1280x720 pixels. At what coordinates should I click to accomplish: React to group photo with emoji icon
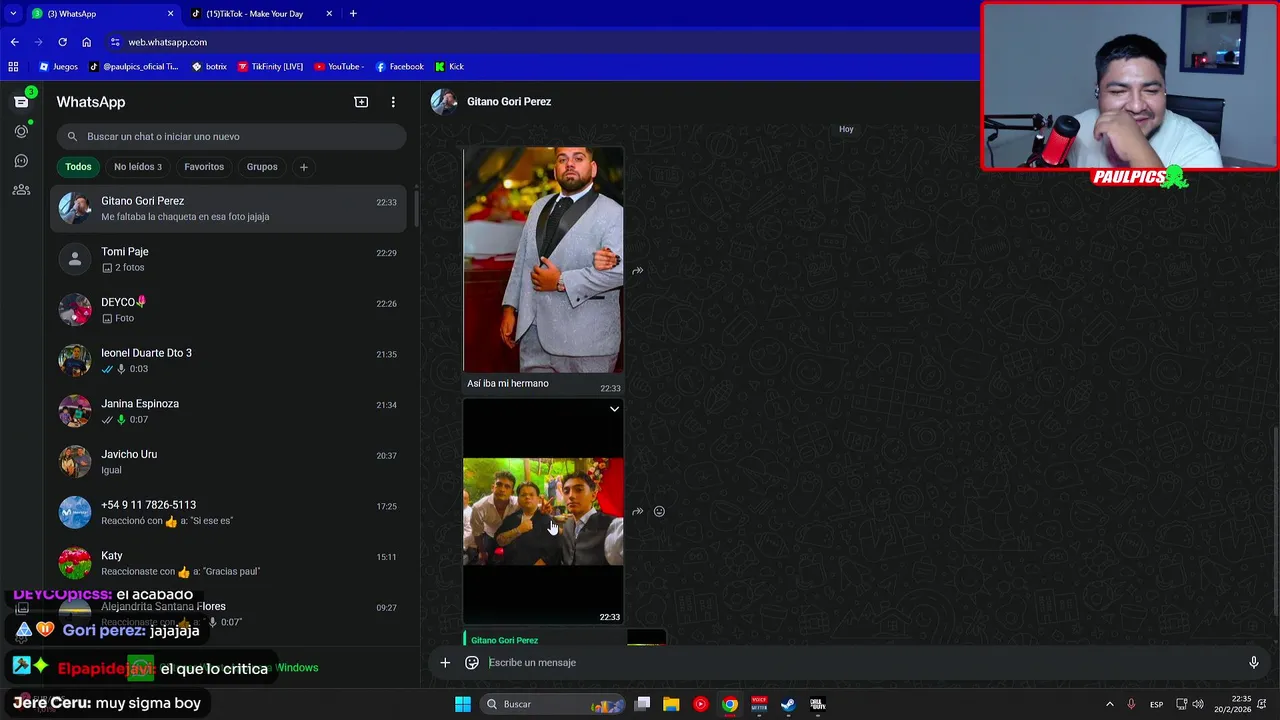[659, 512]
